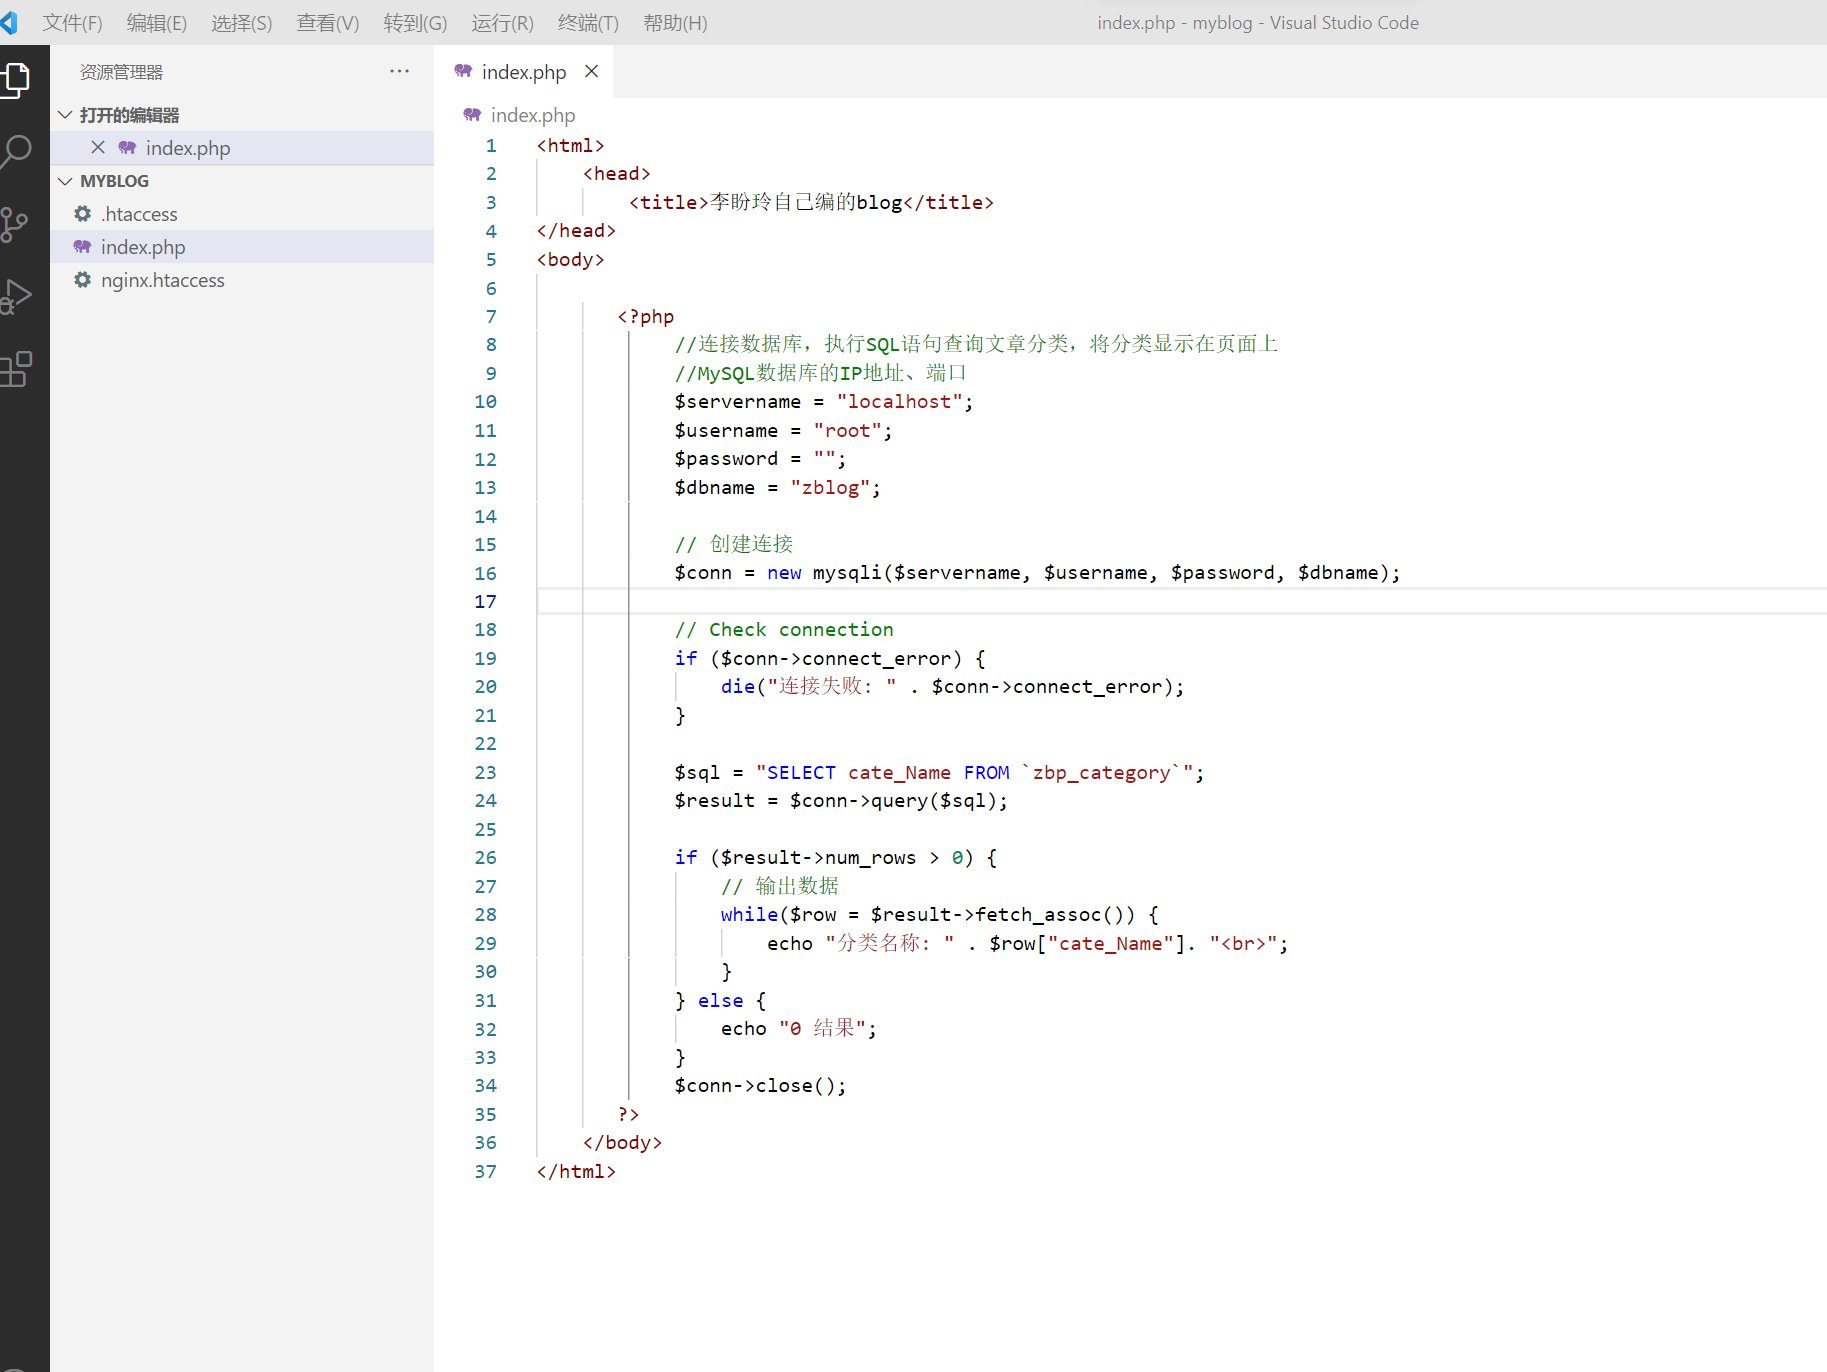
Task: Click the 资源管理器 panel title
Action: pyautogui.click(x=121, y=72)
